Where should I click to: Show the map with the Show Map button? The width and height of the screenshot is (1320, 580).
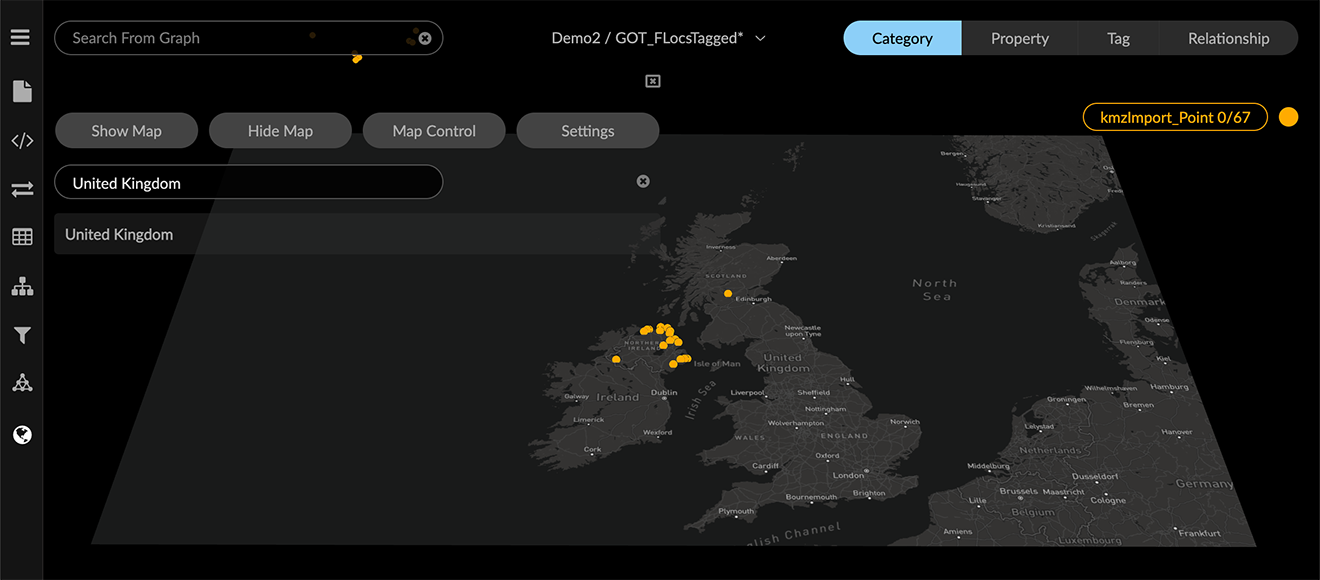point(126,130)
